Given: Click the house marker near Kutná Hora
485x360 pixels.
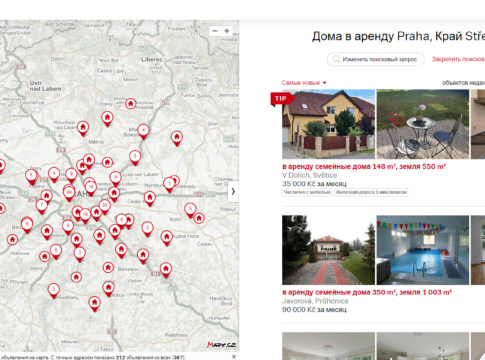Looking at the screenshot, I should click(x=167, y=238).
